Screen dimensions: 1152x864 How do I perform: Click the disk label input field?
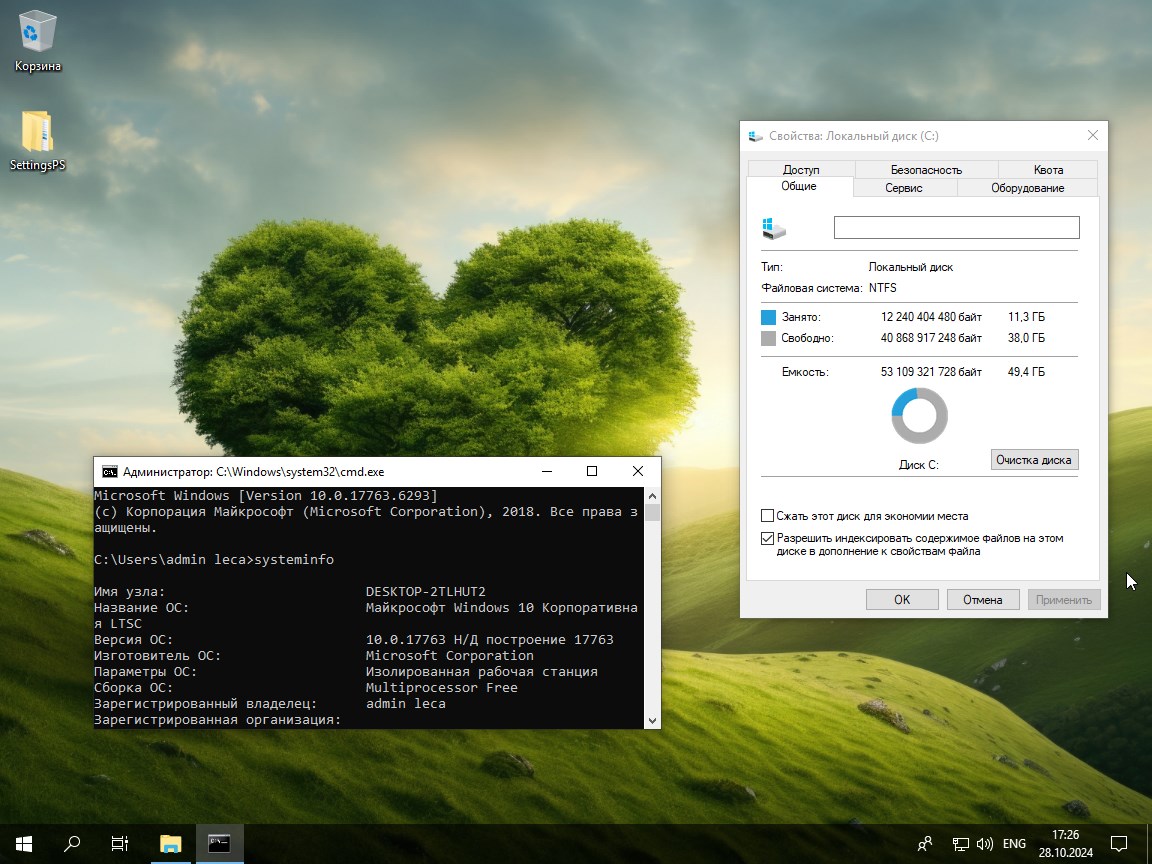(x=957, y=227)
